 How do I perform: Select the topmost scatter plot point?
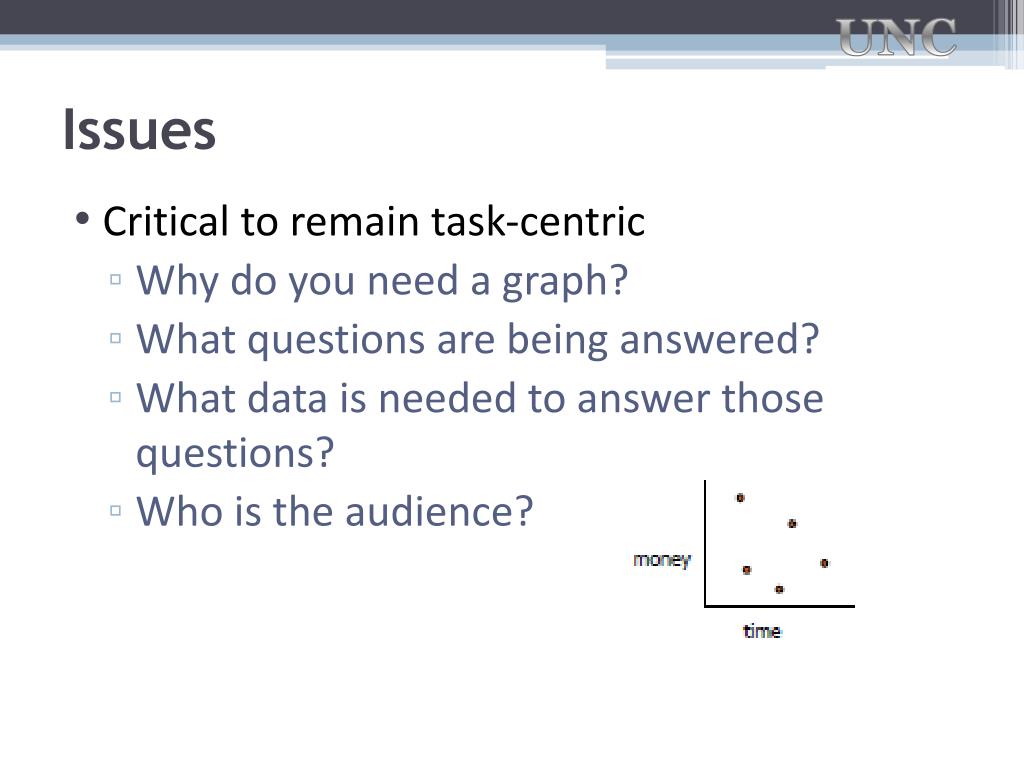click(x=740, y=498)
